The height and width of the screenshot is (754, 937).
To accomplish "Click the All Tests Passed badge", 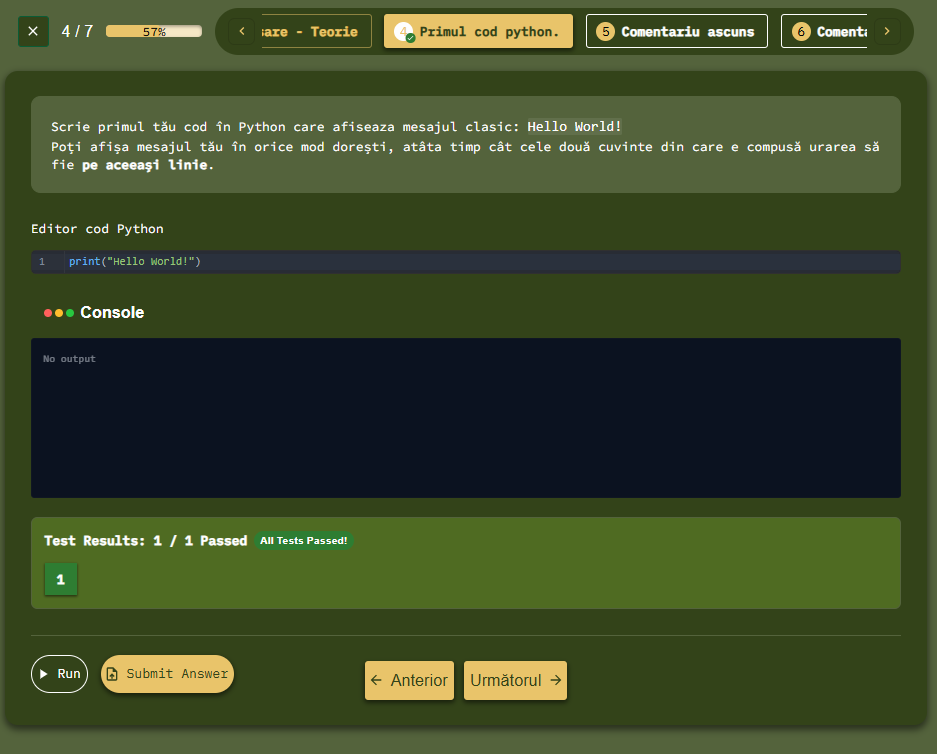I will 304,540.
